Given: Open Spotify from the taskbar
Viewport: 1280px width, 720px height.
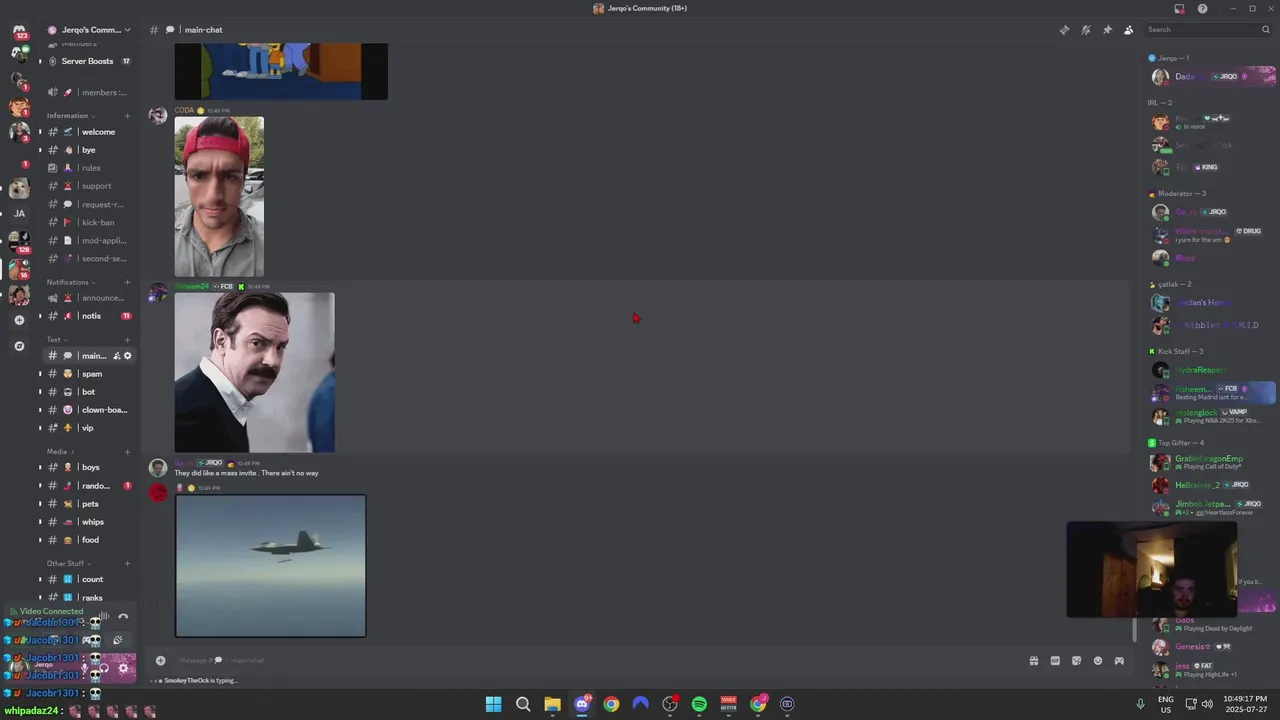Looking at the screenshot, I should pos(699,704).
